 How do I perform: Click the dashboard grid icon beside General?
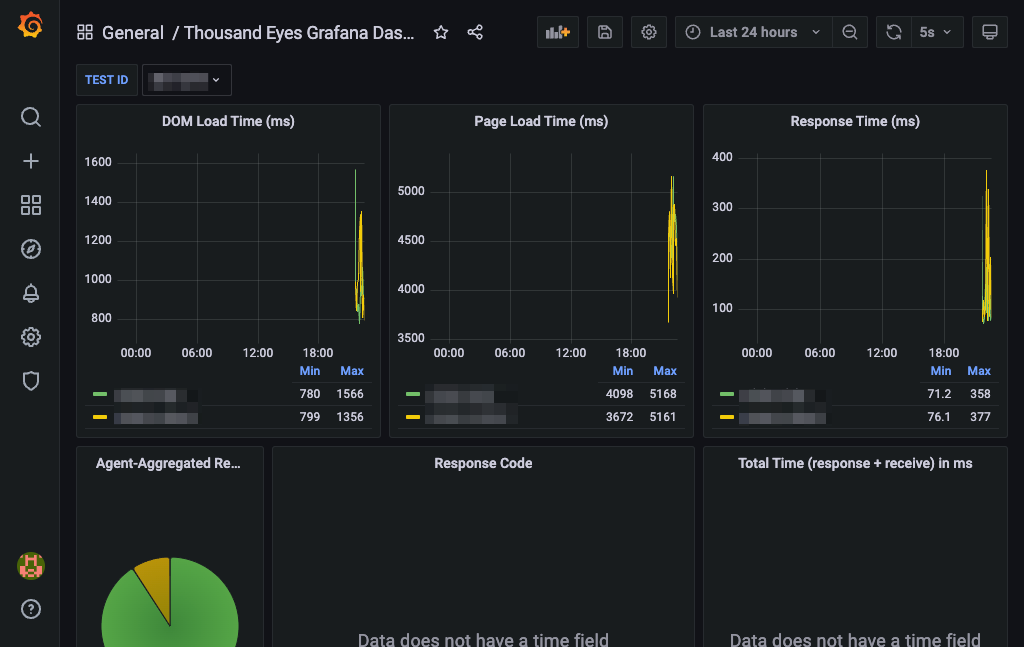85,32
